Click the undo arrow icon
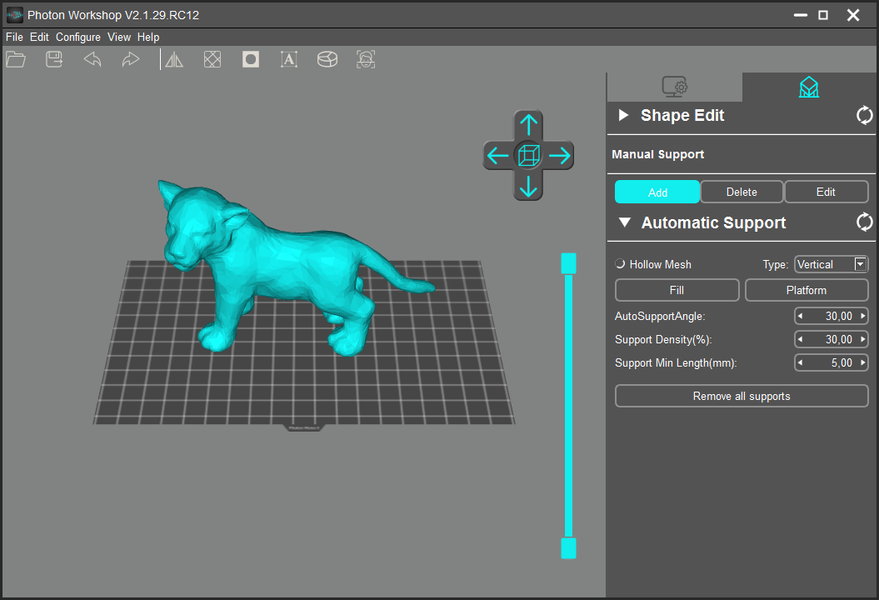879x600 pixels. (x=92, y=60)
